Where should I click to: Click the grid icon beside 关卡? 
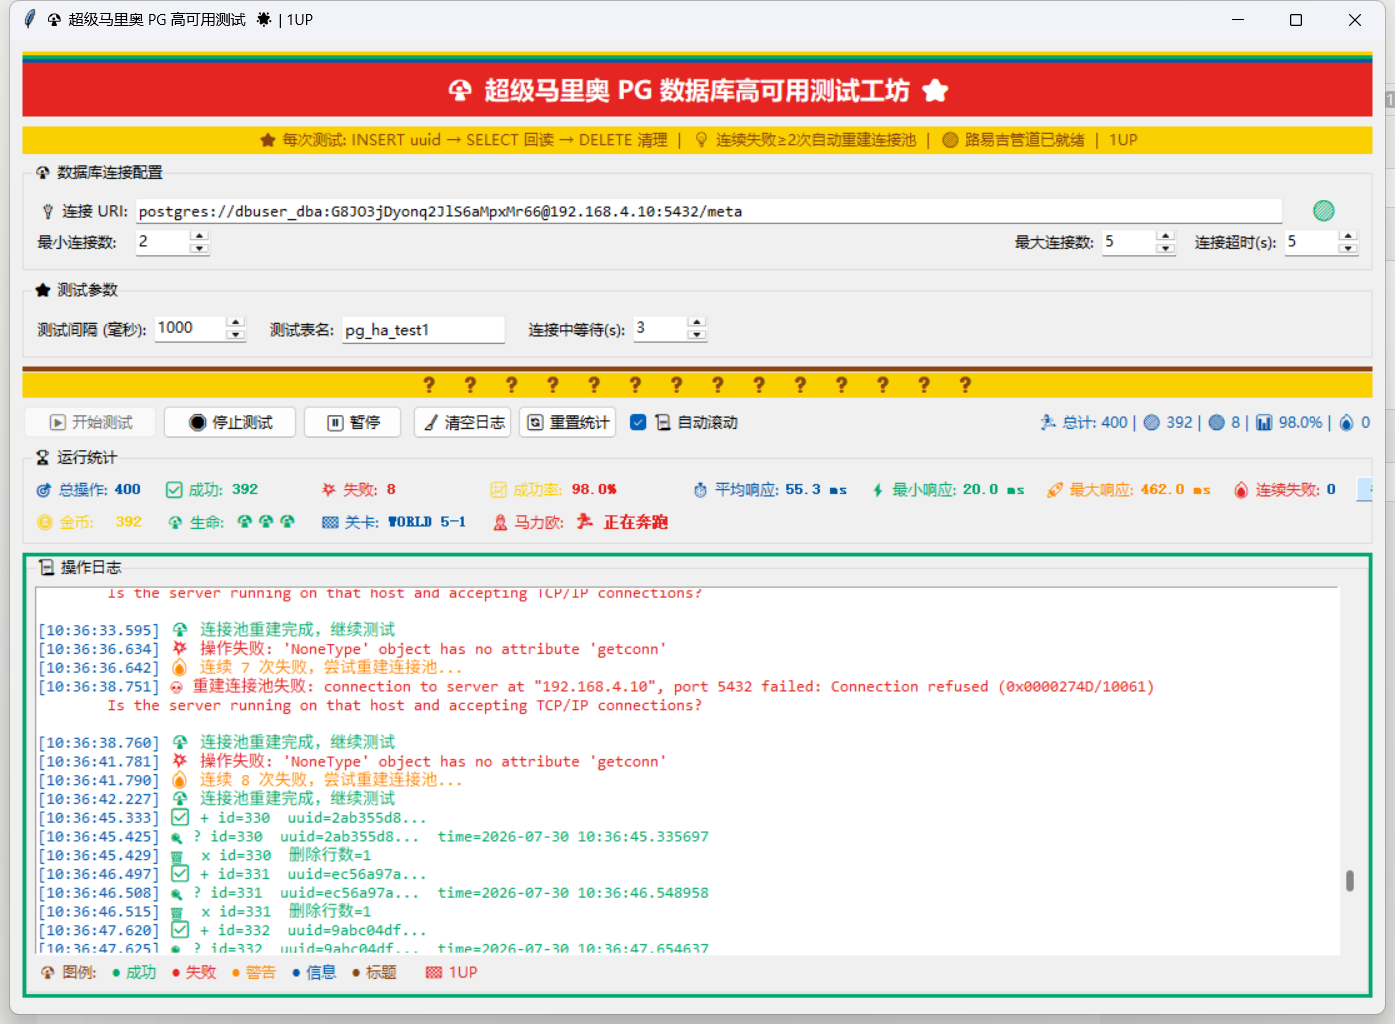330,522
